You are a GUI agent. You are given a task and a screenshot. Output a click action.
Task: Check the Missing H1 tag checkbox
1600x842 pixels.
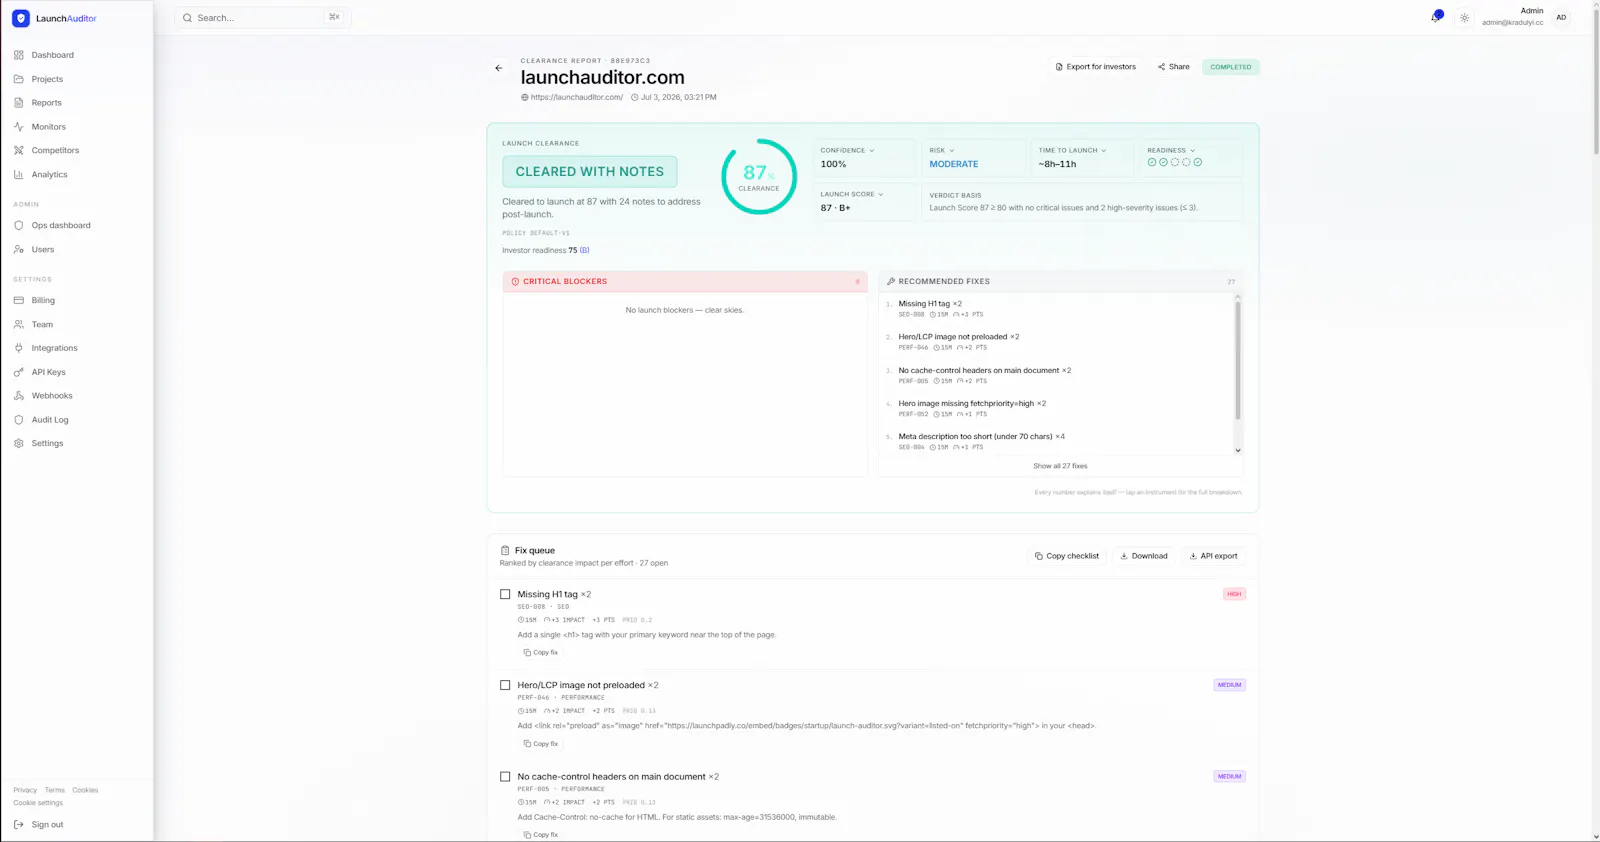pyautogui.click(x=505, y=594)
